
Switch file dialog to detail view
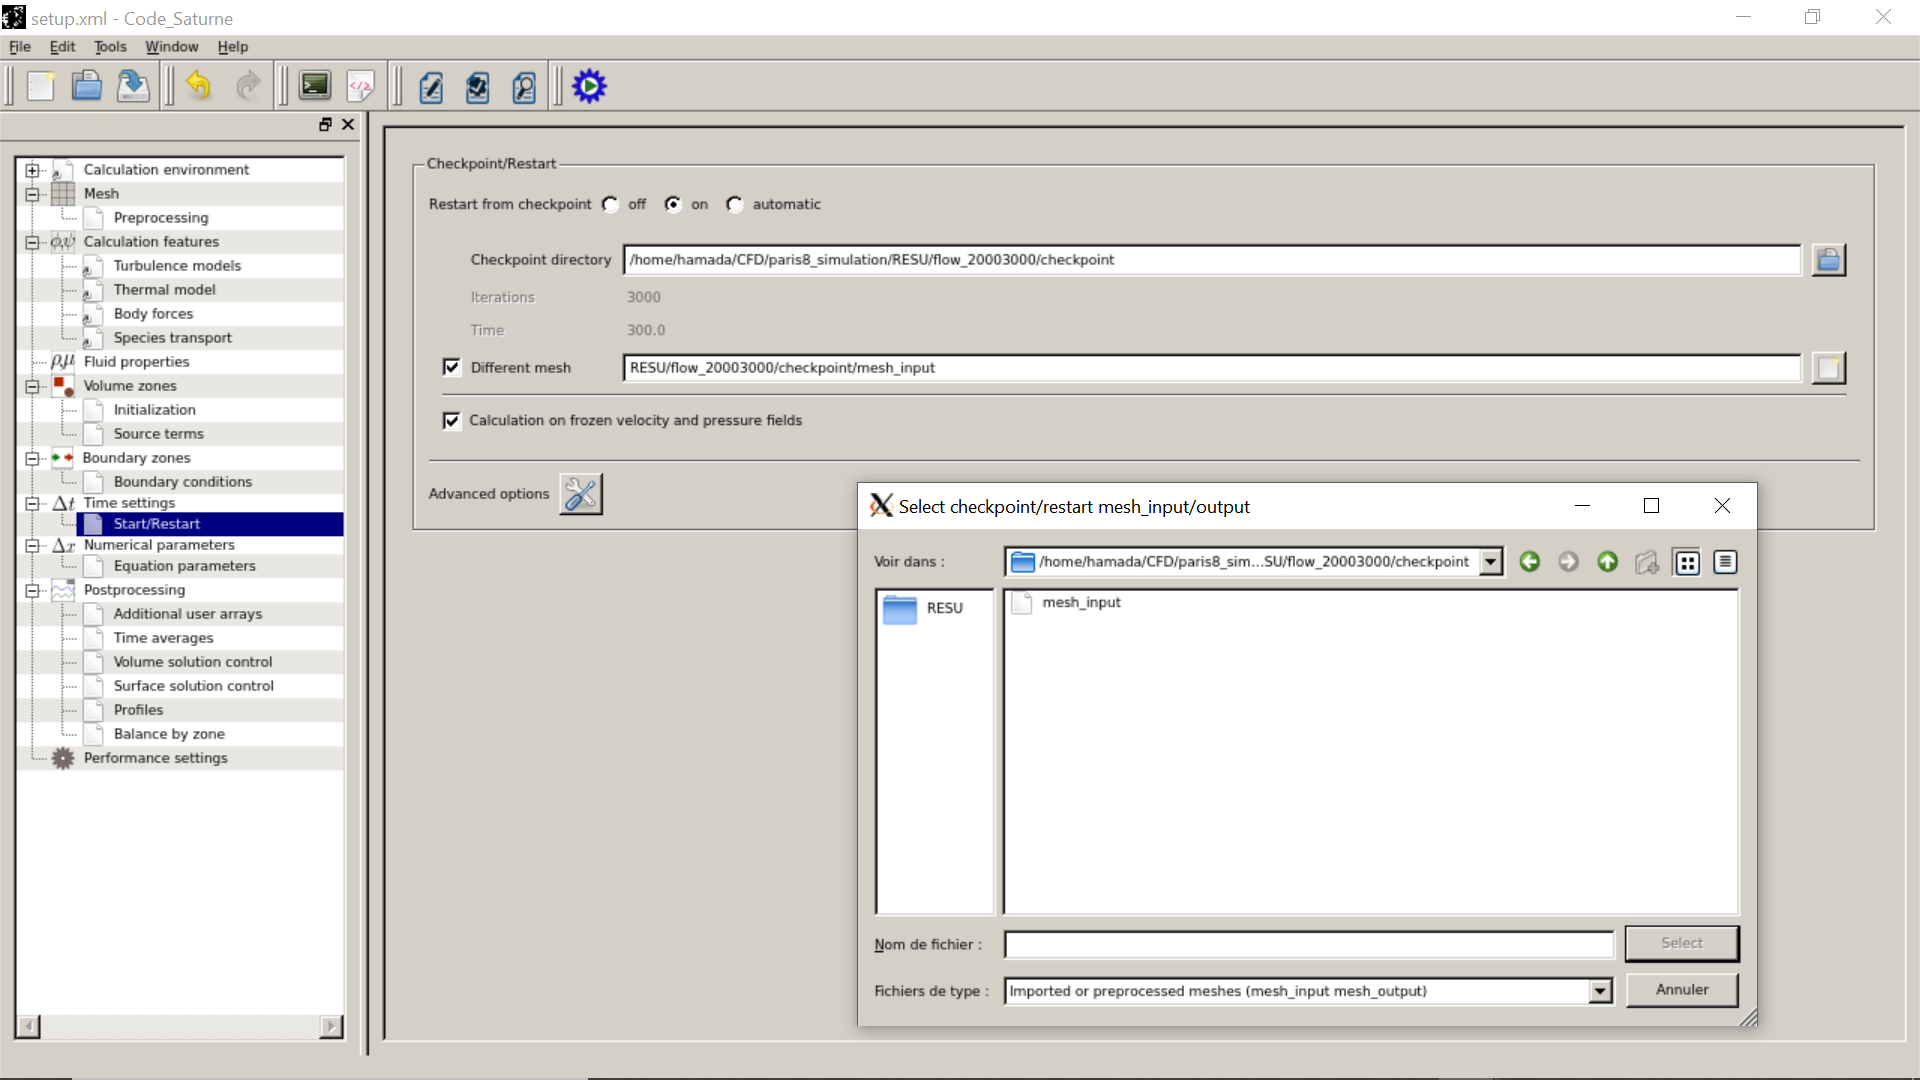(x=1725, y=562)
